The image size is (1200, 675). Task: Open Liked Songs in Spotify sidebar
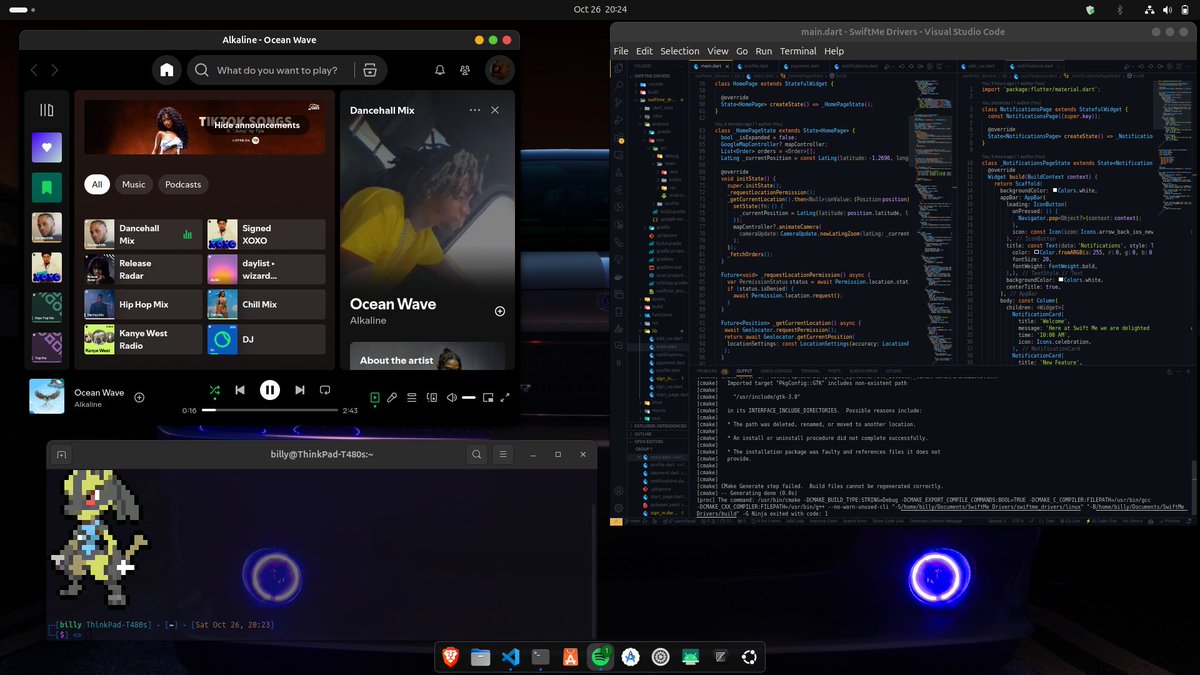(46, 147)
